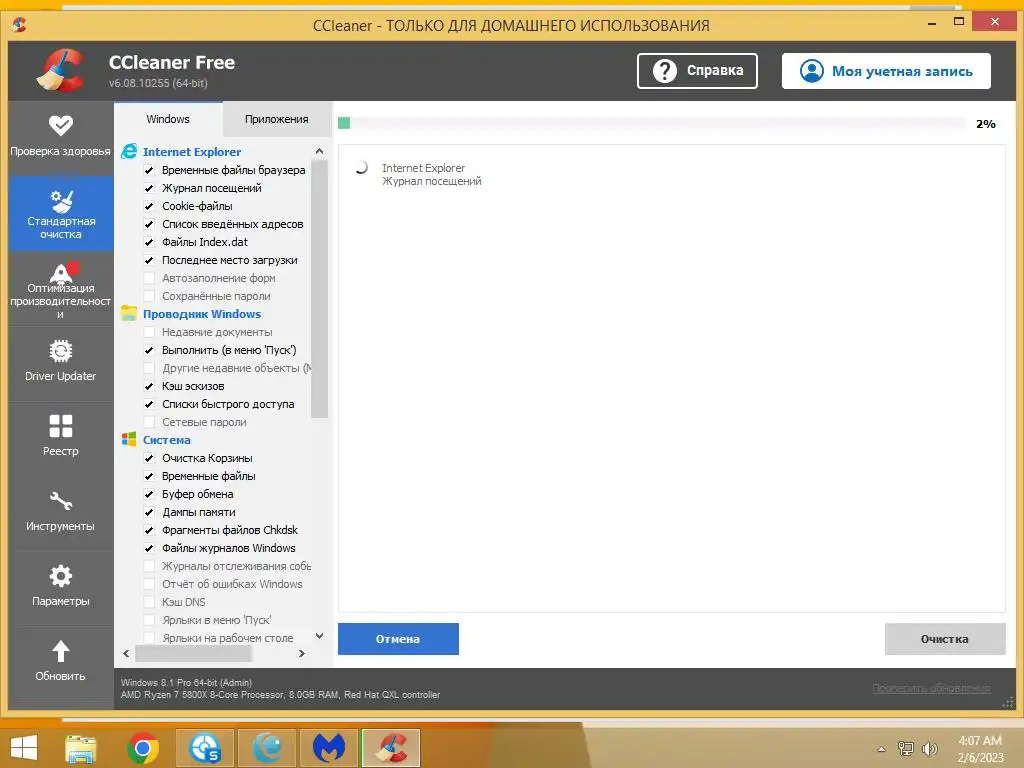Viewport: 1024px width, 768px height.
Task: Click the vertical options list scrollbar
Action: (319, 287)
